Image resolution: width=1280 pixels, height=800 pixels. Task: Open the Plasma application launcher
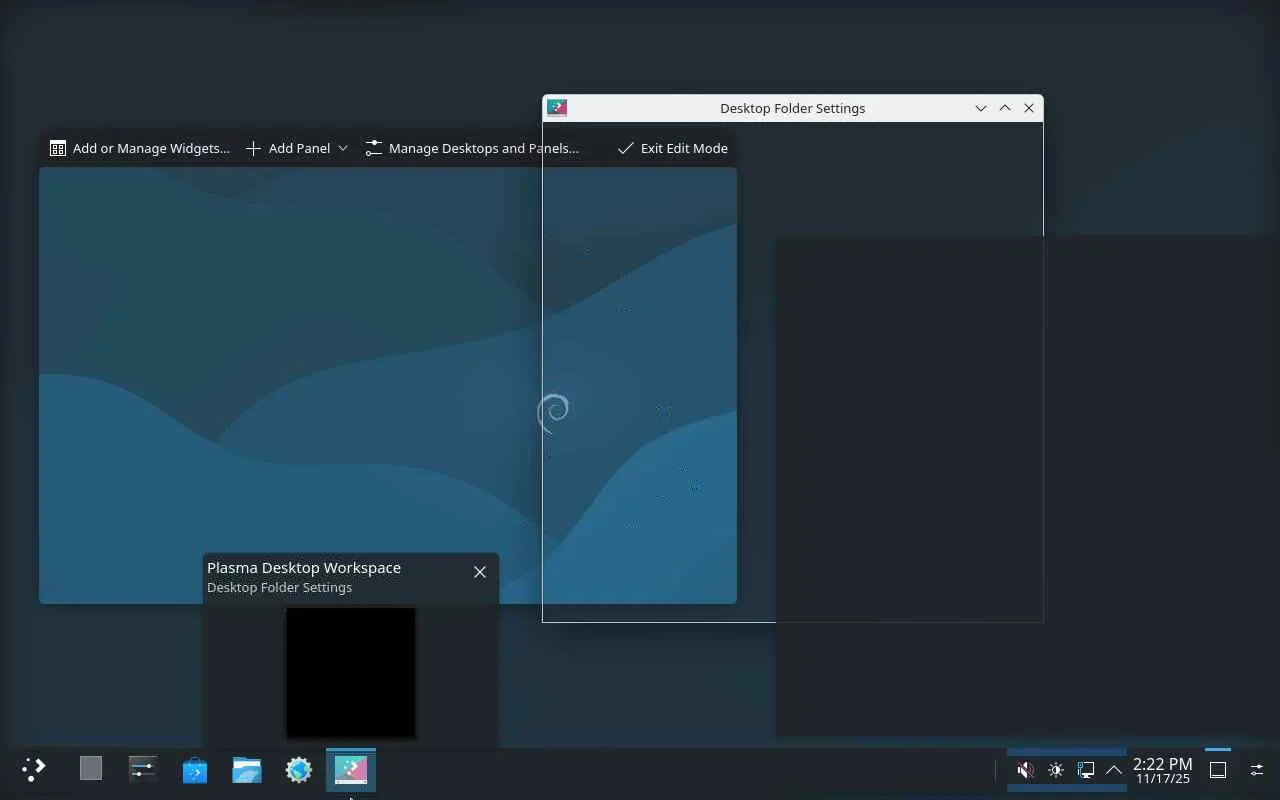point(34,769)
